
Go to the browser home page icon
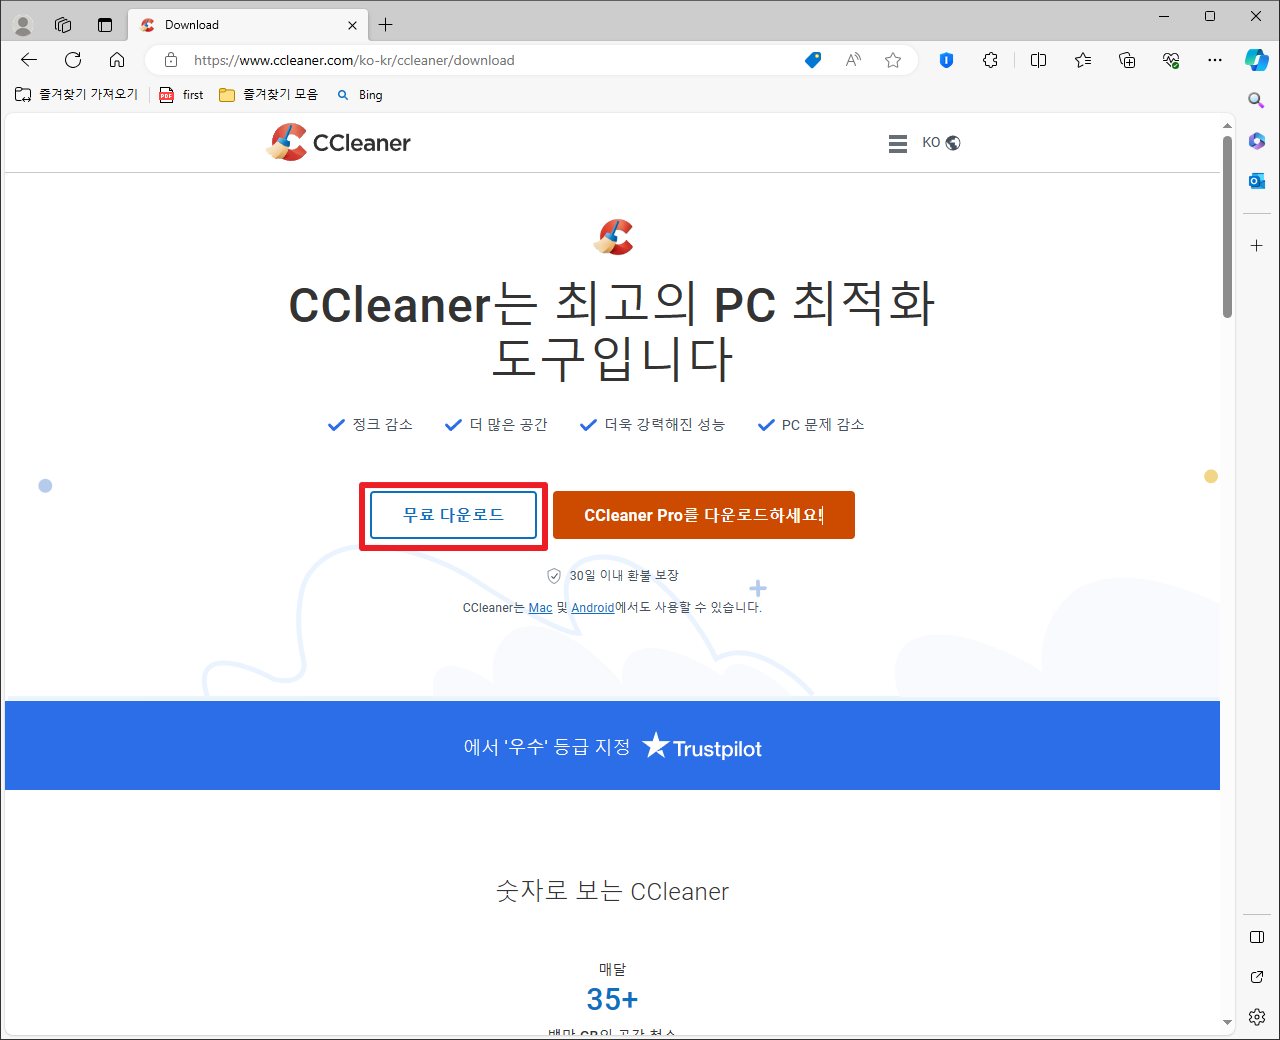(x=117, y=60)
